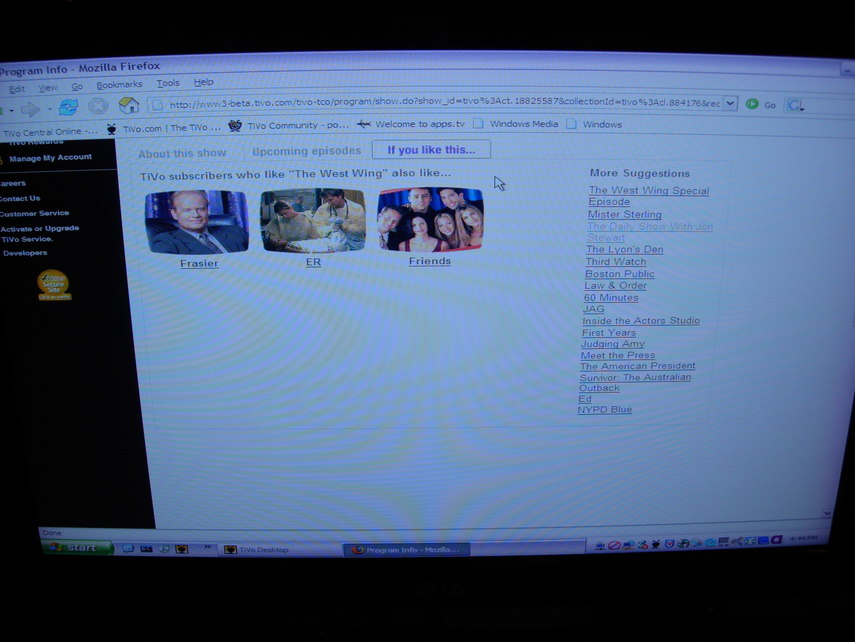Open the TiVo Central Online bookmark
The image size is (855, 642).
49,132
